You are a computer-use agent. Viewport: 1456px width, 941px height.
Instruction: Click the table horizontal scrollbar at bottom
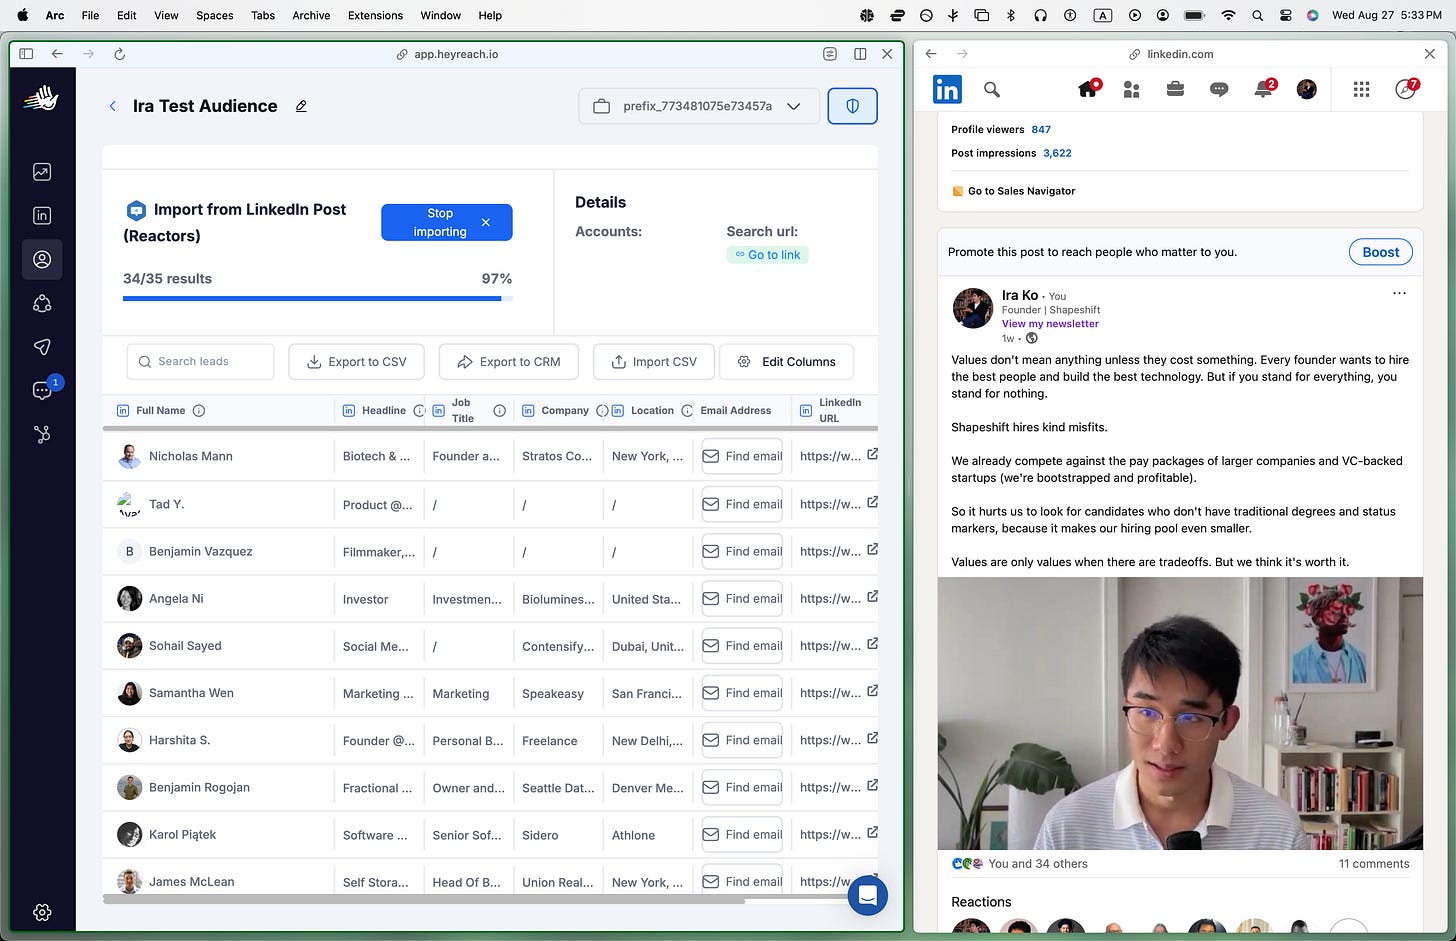(x=424, y=900)
